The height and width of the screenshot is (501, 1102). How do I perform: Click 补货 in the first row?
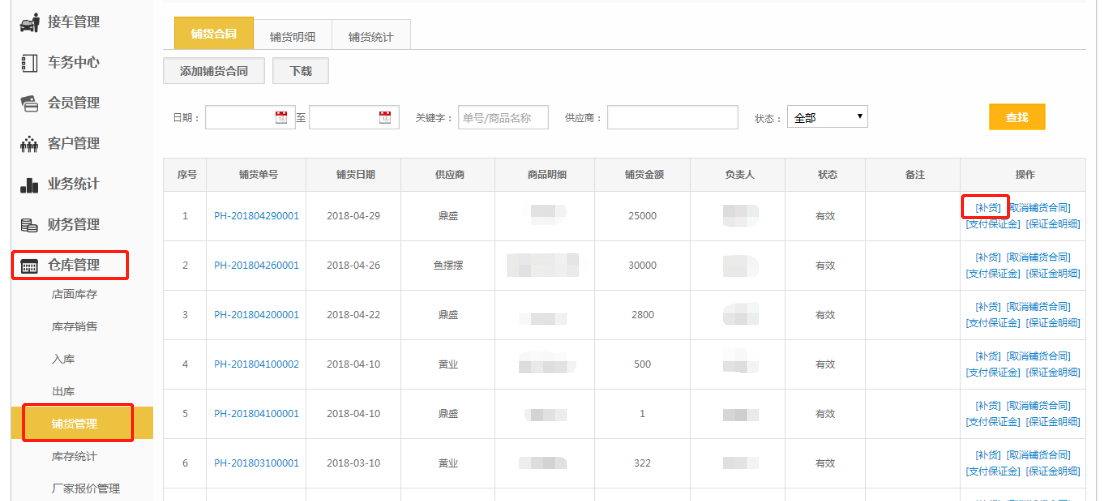[x=987, y=208]
